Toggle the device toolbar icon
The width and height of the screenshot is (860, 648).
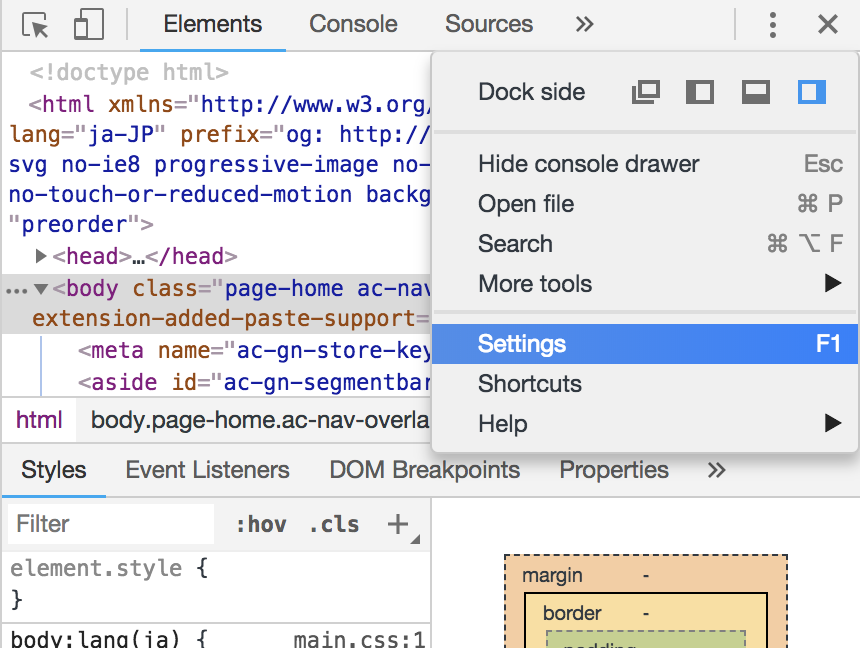pyautogui.click(x=89, y=25)
